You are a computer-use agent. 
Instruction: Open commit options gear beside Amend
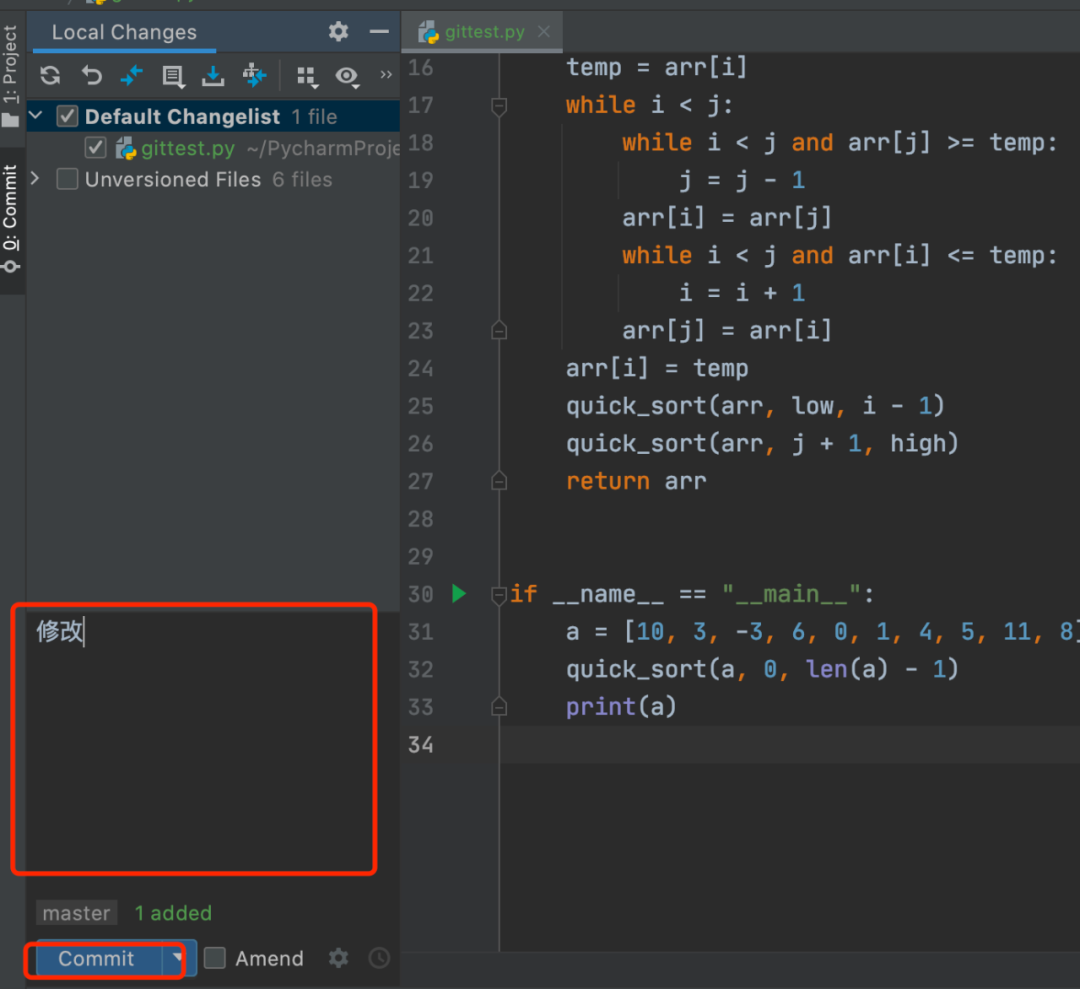pyautogui.click(x=339, y=958)
